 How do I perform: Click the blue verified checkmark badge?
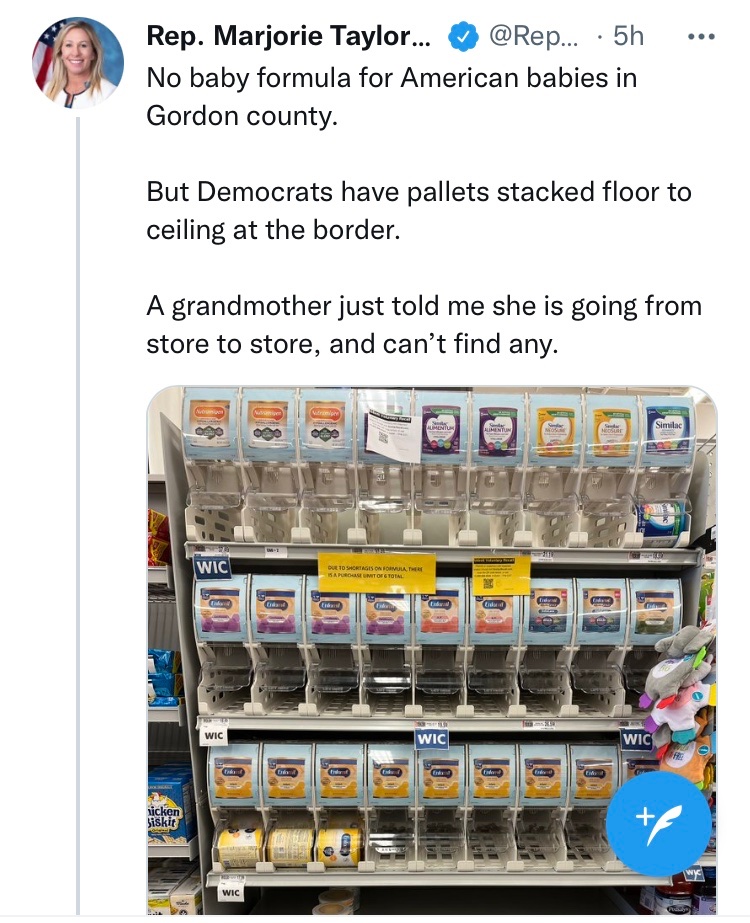[x=460, y=36]
